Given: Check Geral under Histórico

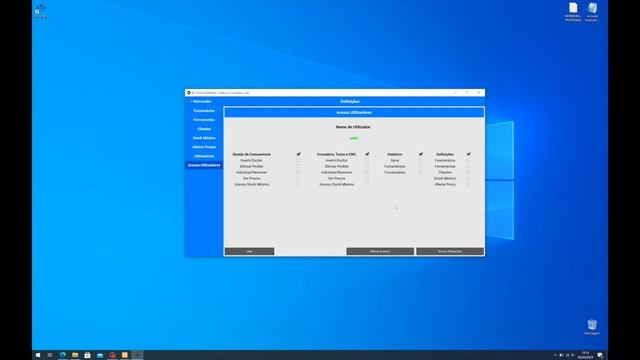Looking at the screenshot, I should point(420,160).
